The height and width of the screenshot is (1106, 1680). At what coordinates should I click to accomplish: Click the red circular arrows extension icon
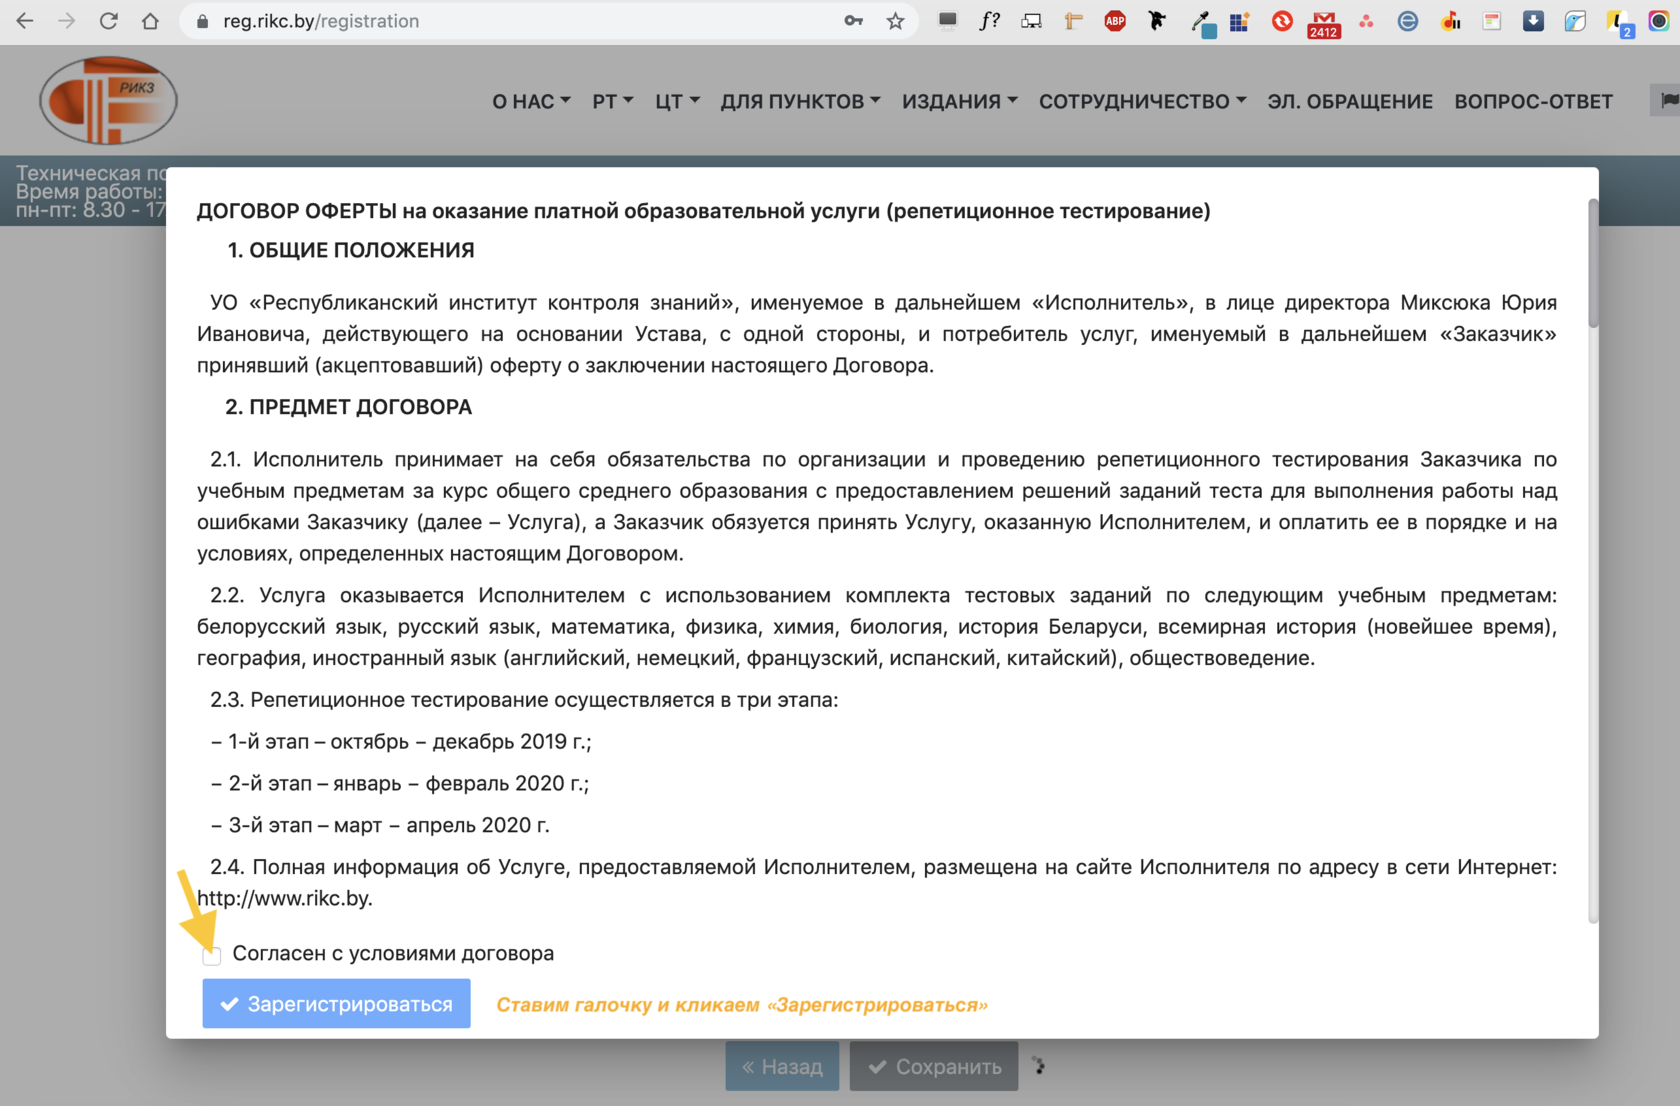(1282, 21)
